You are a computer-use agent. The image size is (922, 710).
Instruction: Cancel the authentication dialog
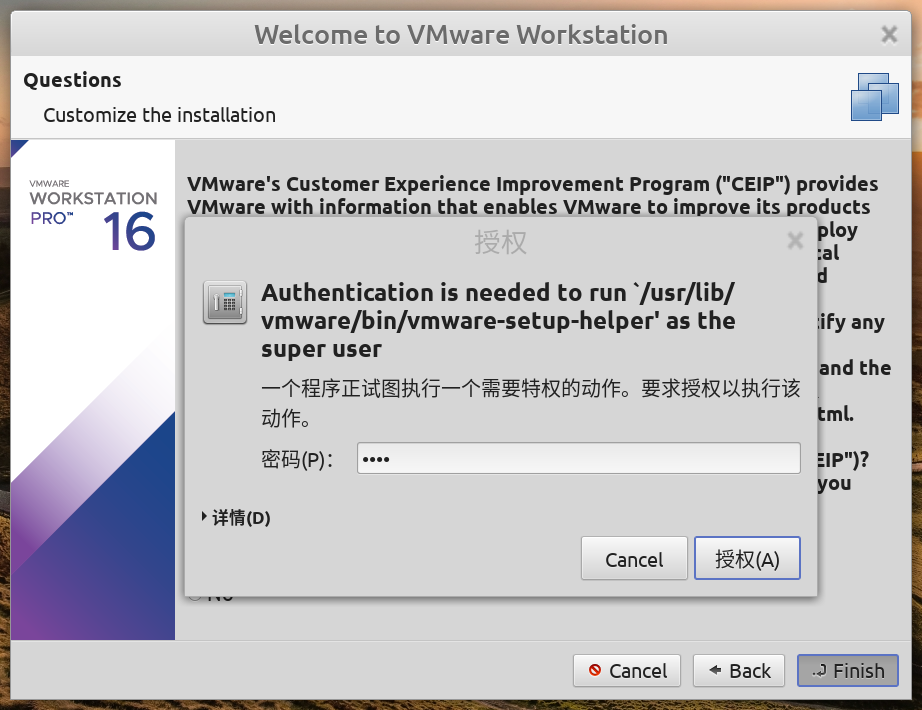pos(634,558)
